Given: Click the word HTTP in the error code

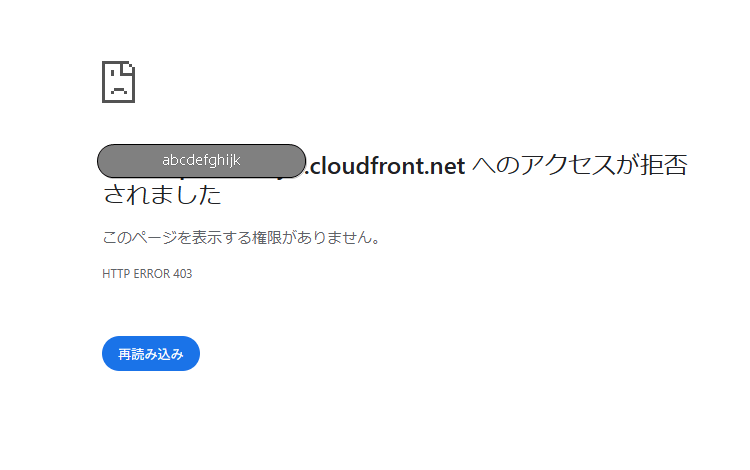Looking at the screenshot, I should point(116,274).
